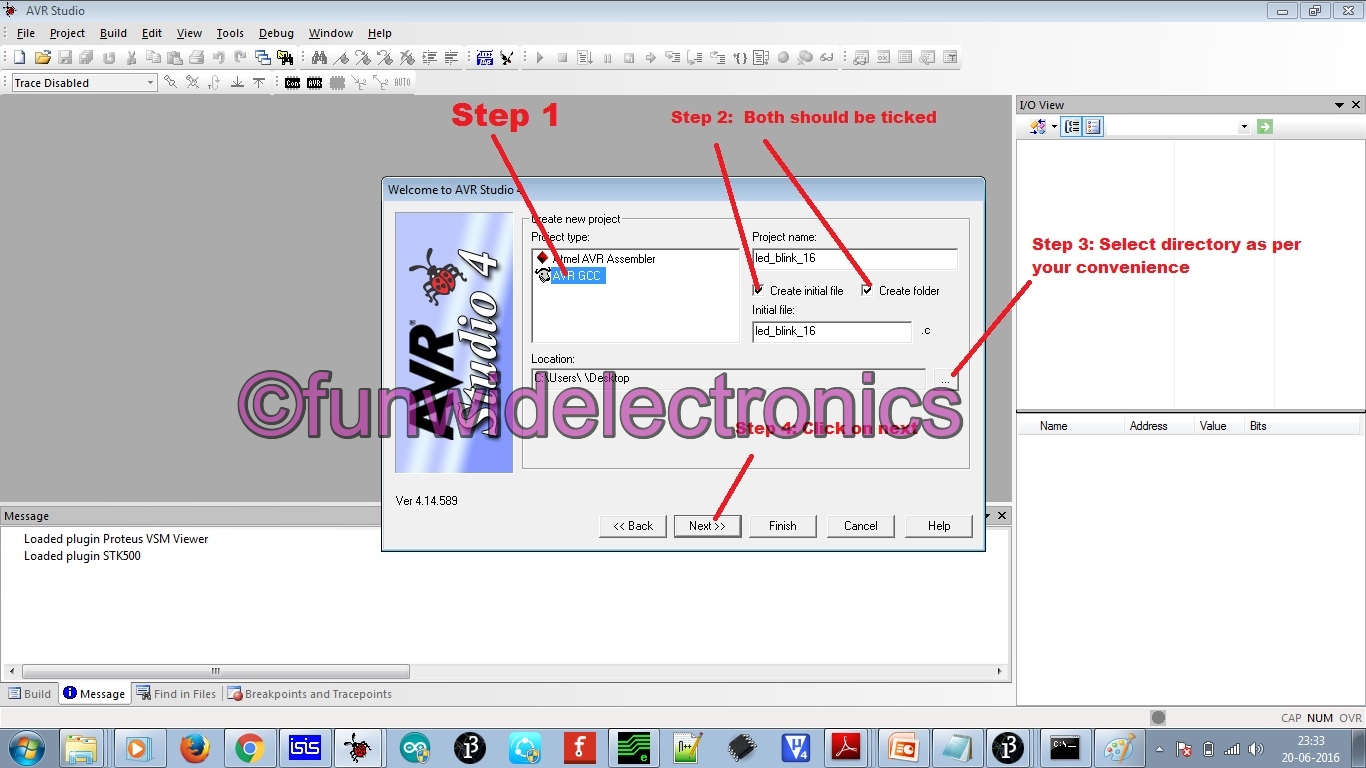This screenshot has height=768, width=1366.
Task: Open the Debug menu
Action: point(276,33)
